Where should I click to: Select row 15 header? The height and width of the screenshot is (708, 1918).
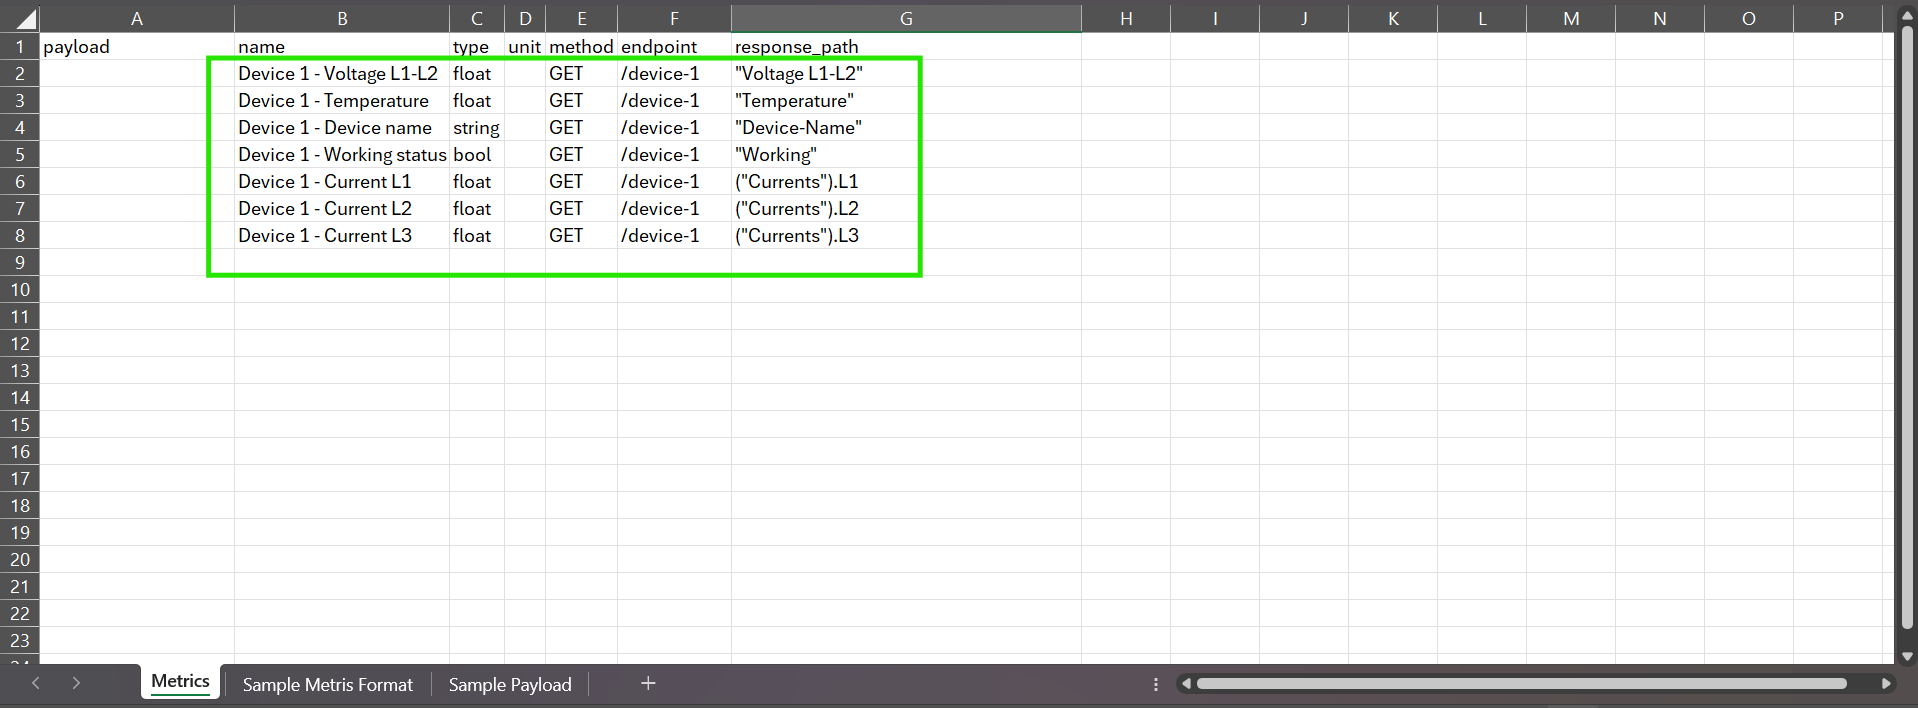(x=20, y=424)
